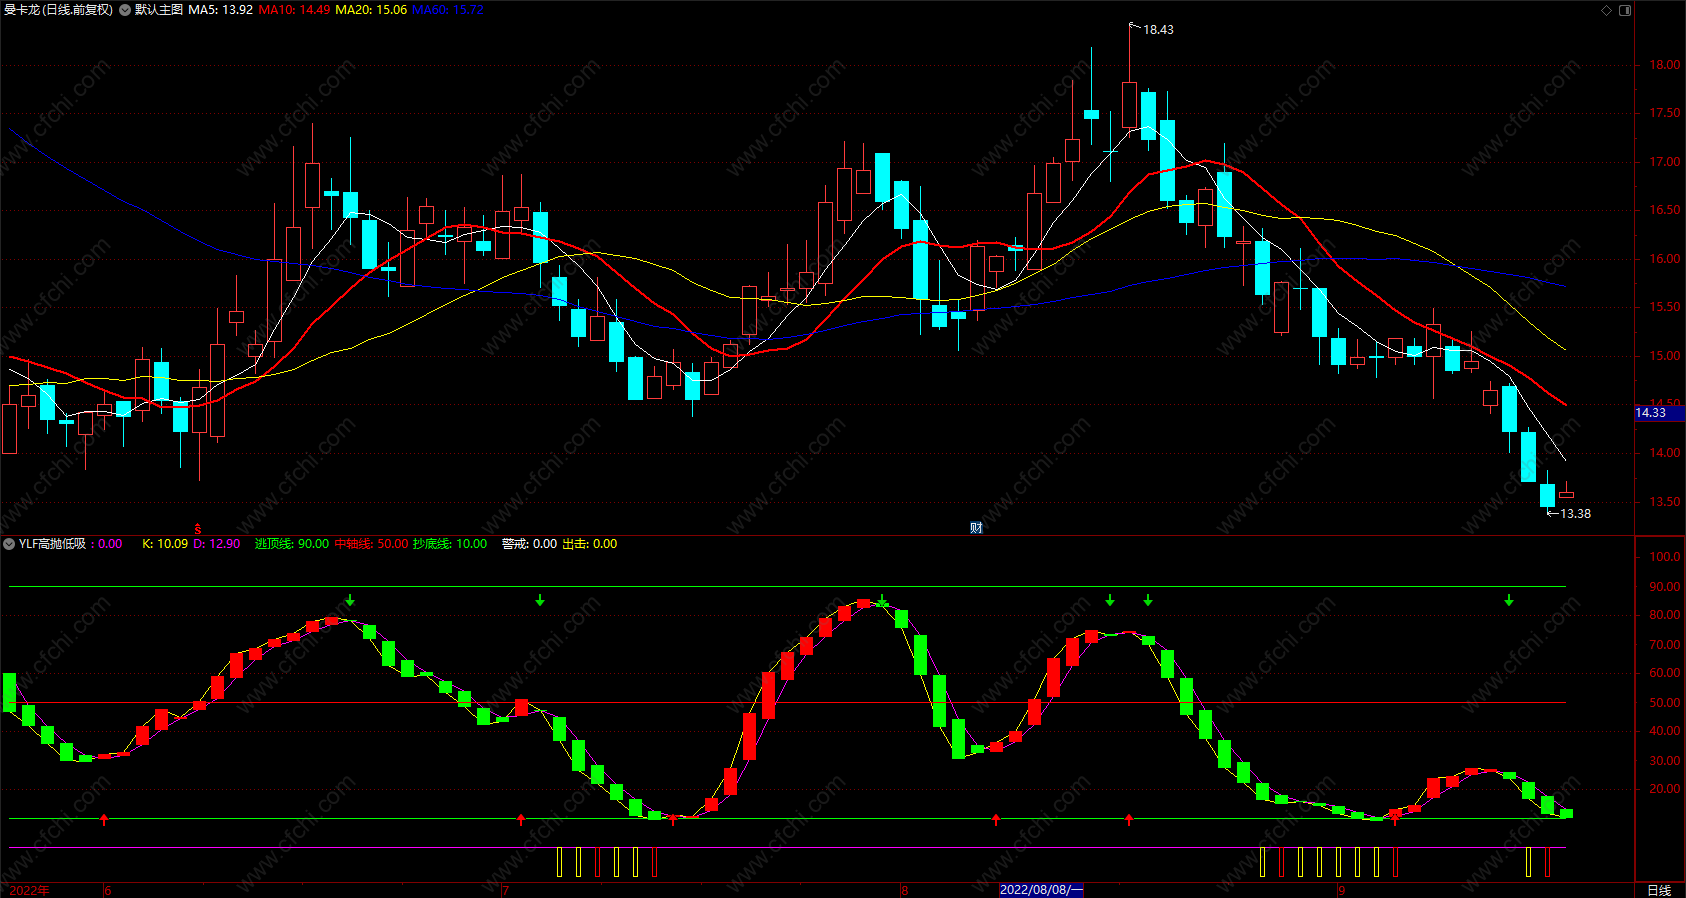This screenshot has height=898, width=1686.
Task: Click the green down arrow signal in September
Action: (x=1509, y=600)
